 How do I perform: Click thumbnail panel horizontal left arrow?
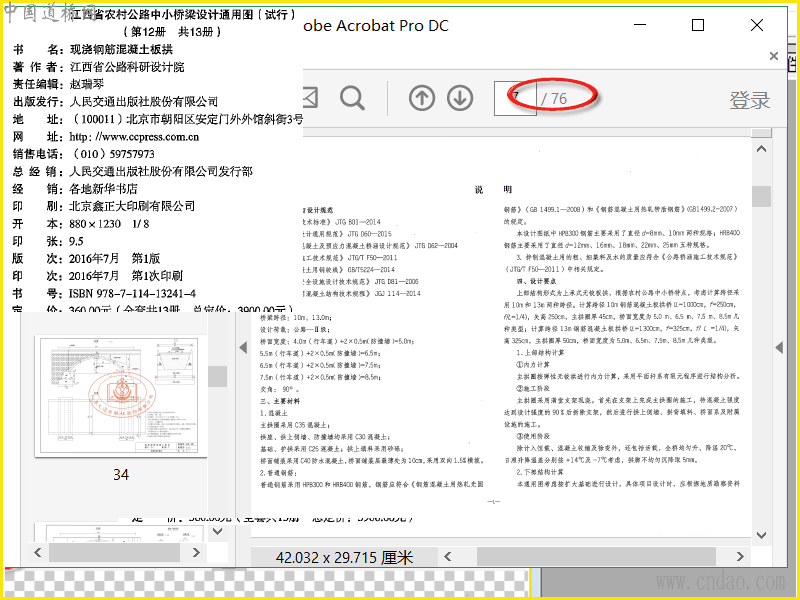[38, 552]
